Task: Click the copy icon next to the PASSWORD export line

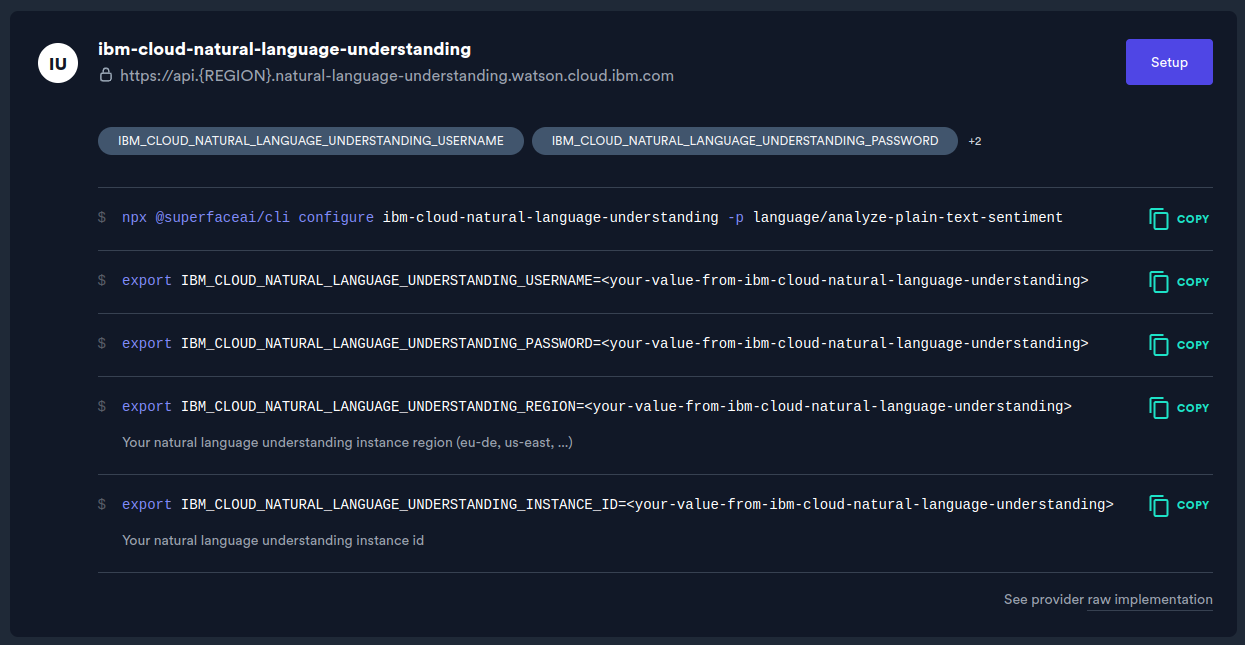Action: point(1159,343)
